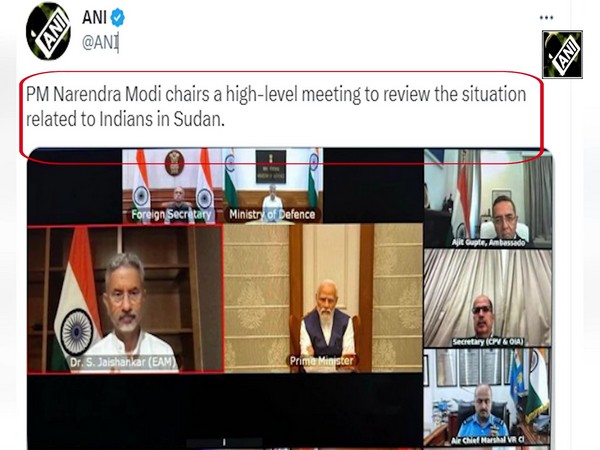The image size is (600, 450).
Task: Click the Prime Minister name label
Action: 321,360
